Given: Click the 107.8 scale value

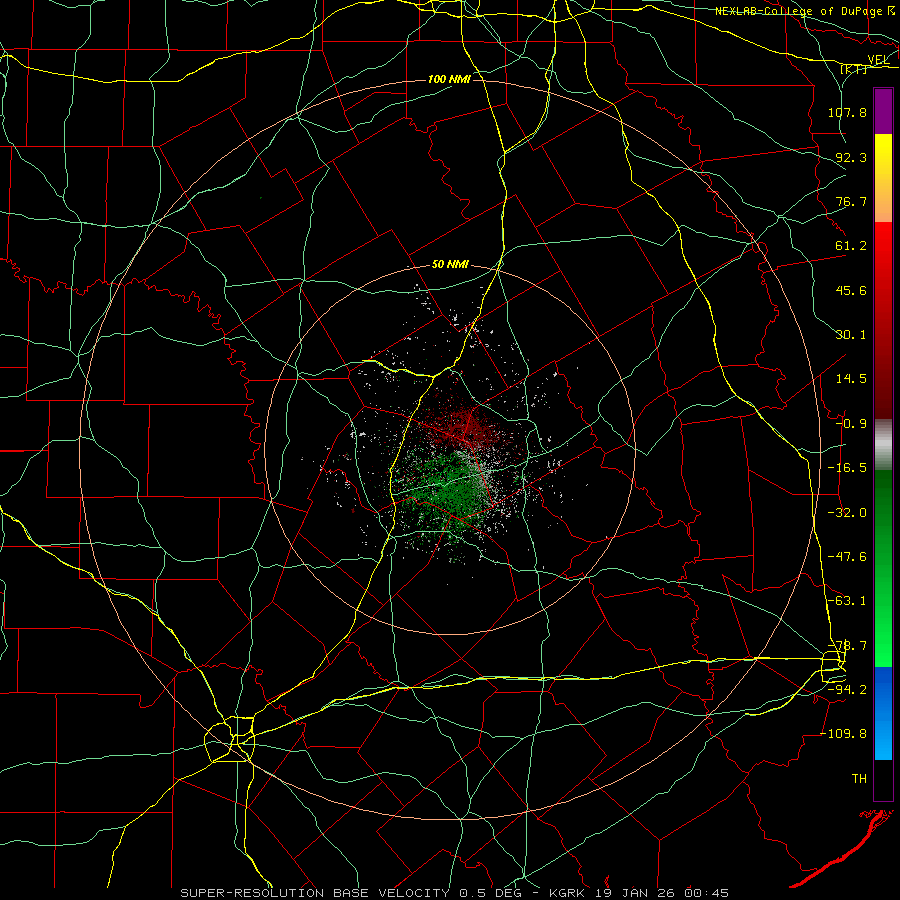Looking at the screenshot, I should [x=847, y=112].
